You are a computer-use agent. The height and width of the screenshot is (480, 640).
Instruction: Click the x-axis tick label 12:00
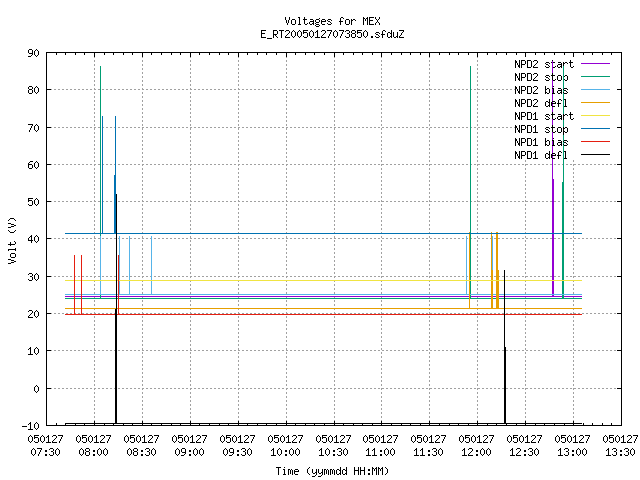[476, 452]
